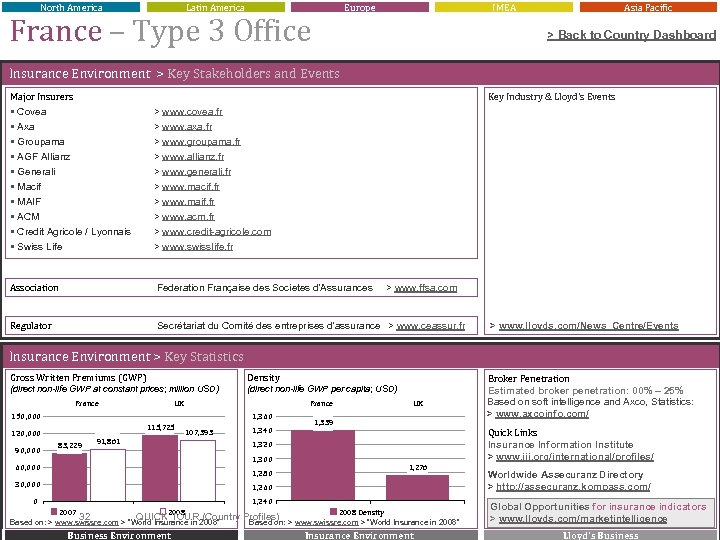Open swissre.com link under Density chart

(326, 523)
